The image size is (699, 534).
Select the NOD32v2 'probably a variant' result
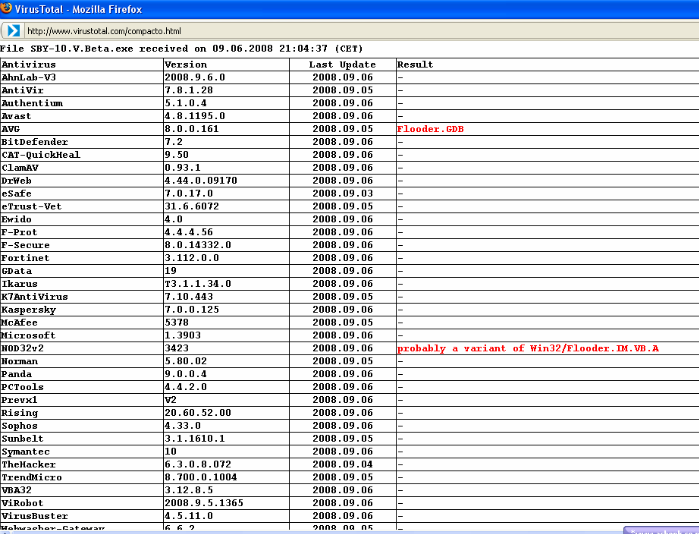click(528, 348)
